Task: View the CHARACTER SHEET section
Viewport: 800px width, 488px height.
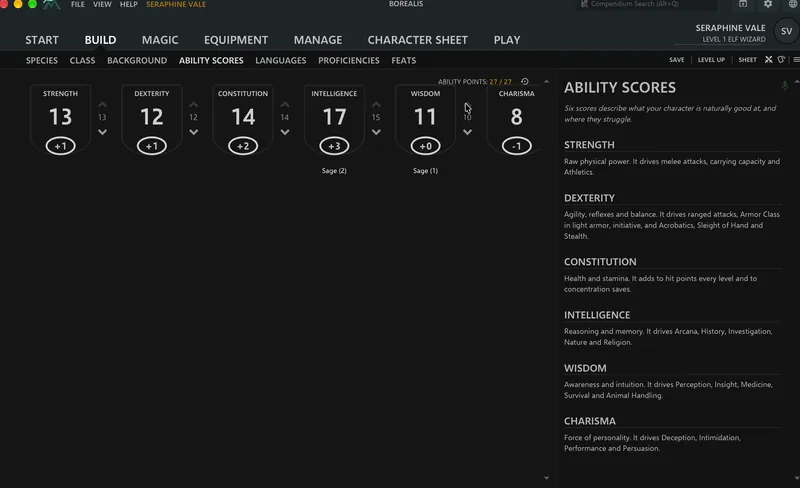Action: point(417,40)
